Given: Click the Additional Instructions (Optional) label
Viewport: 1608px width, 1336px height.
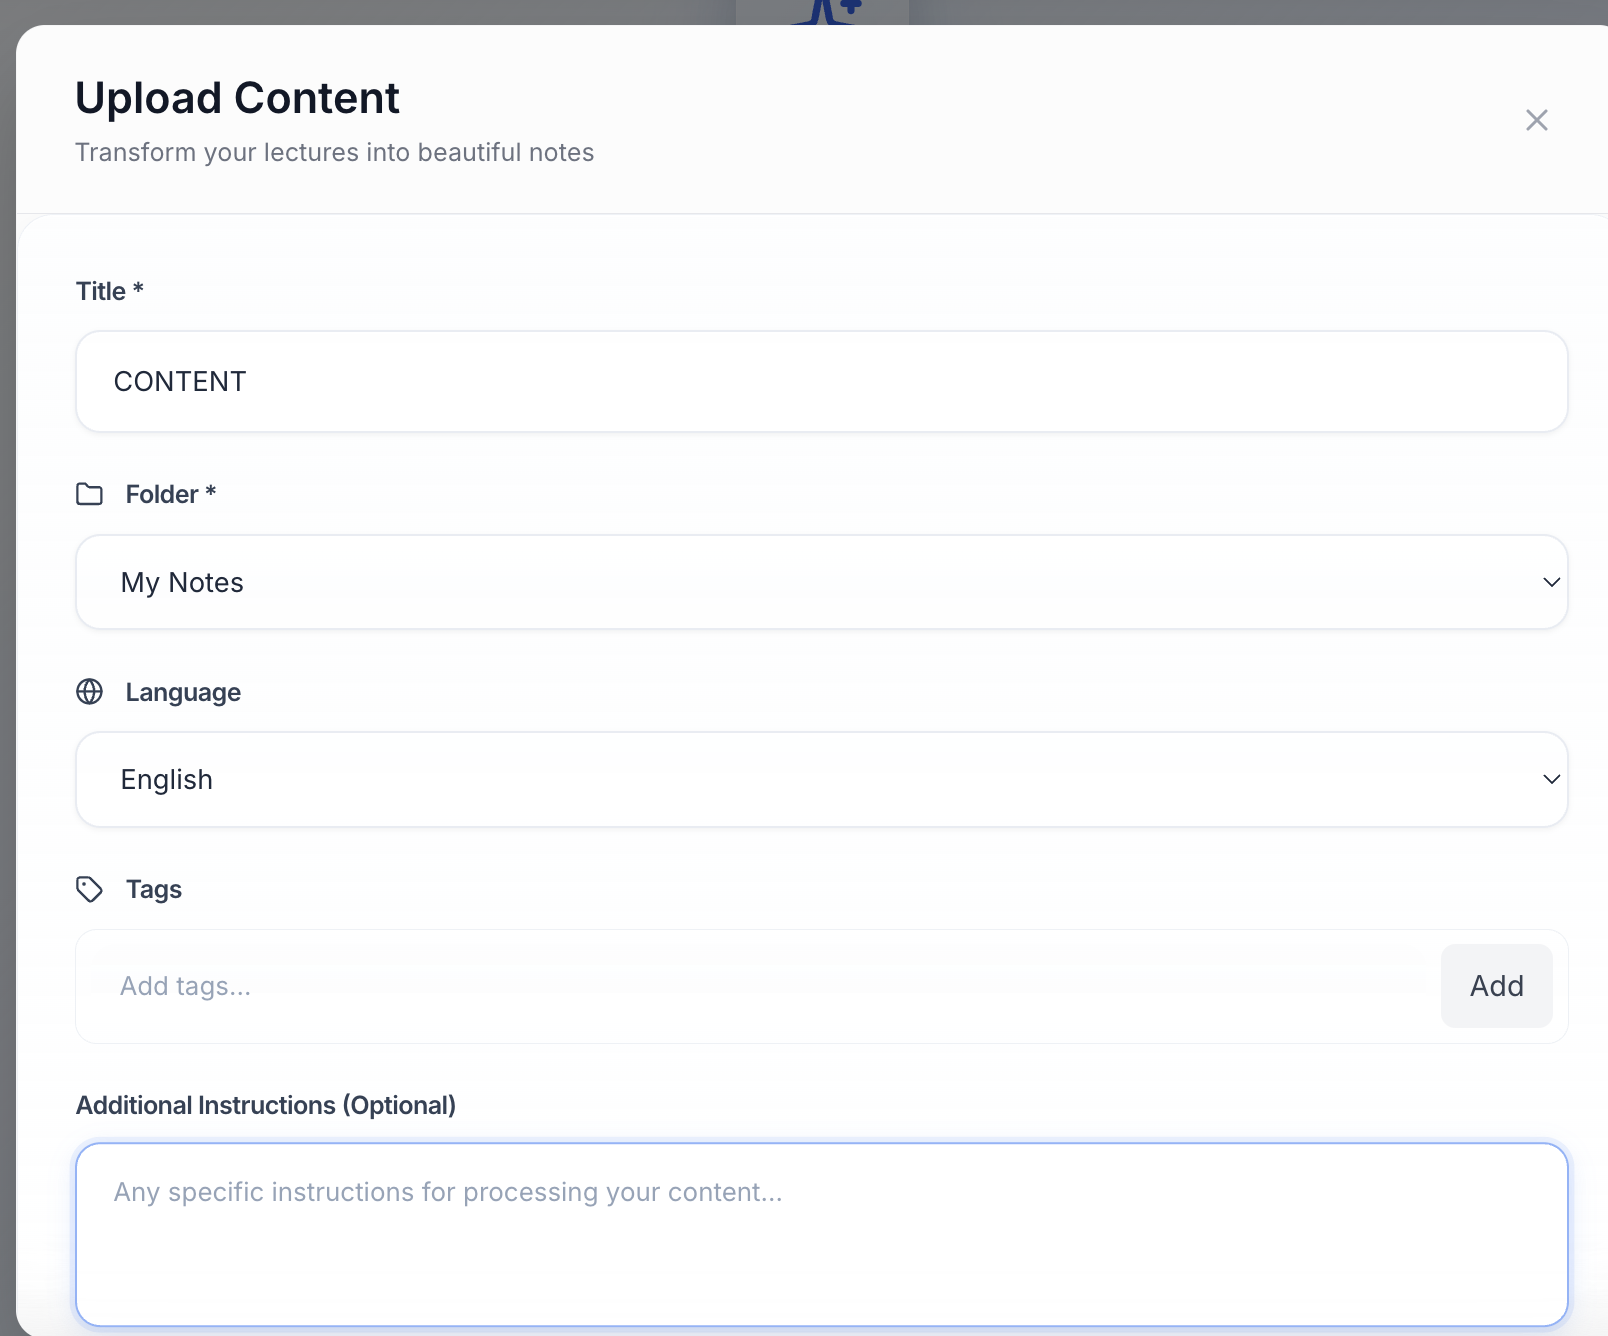Looking at the screenshot, I should tap(265, 1105).
